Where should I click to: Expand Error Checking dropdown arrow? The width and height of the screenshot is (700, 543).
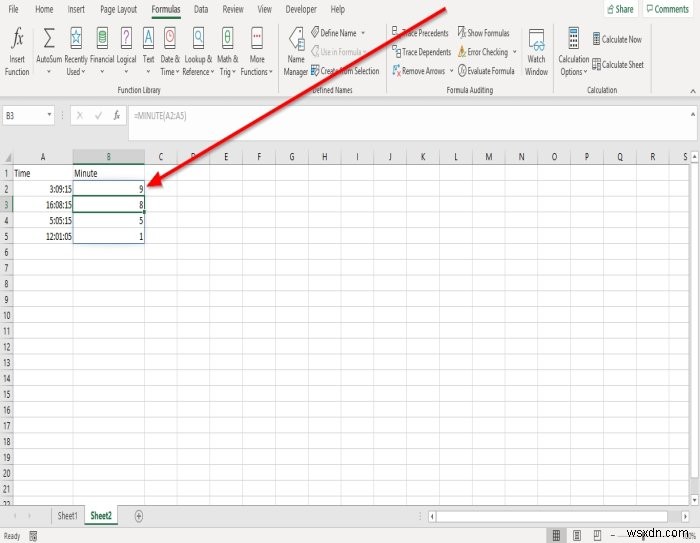click(x=514, y=52)
